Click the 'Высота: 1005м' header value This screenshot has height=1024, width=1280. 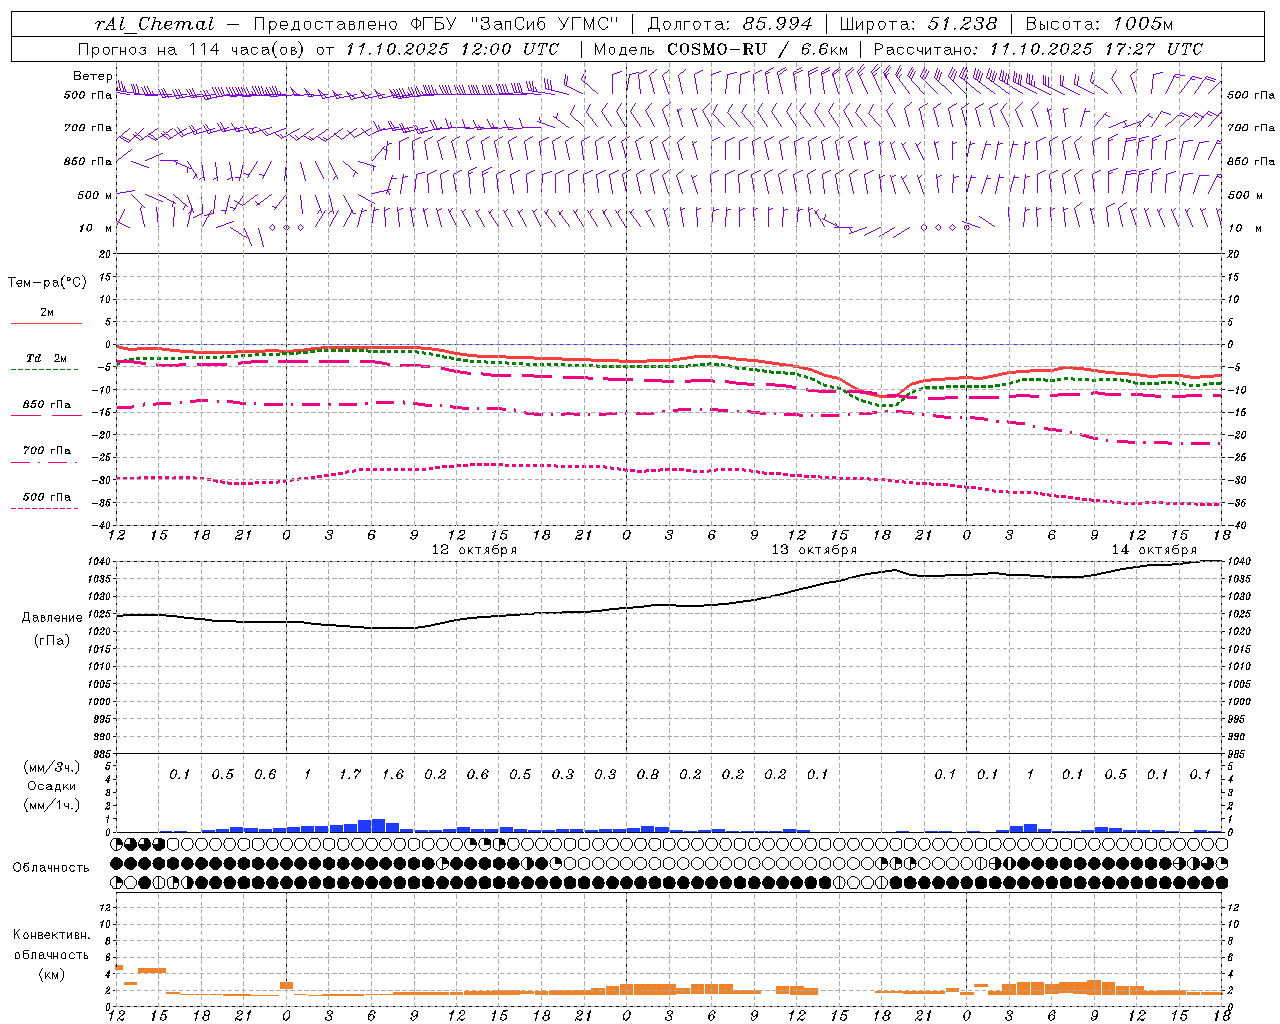click(1099, 24)
